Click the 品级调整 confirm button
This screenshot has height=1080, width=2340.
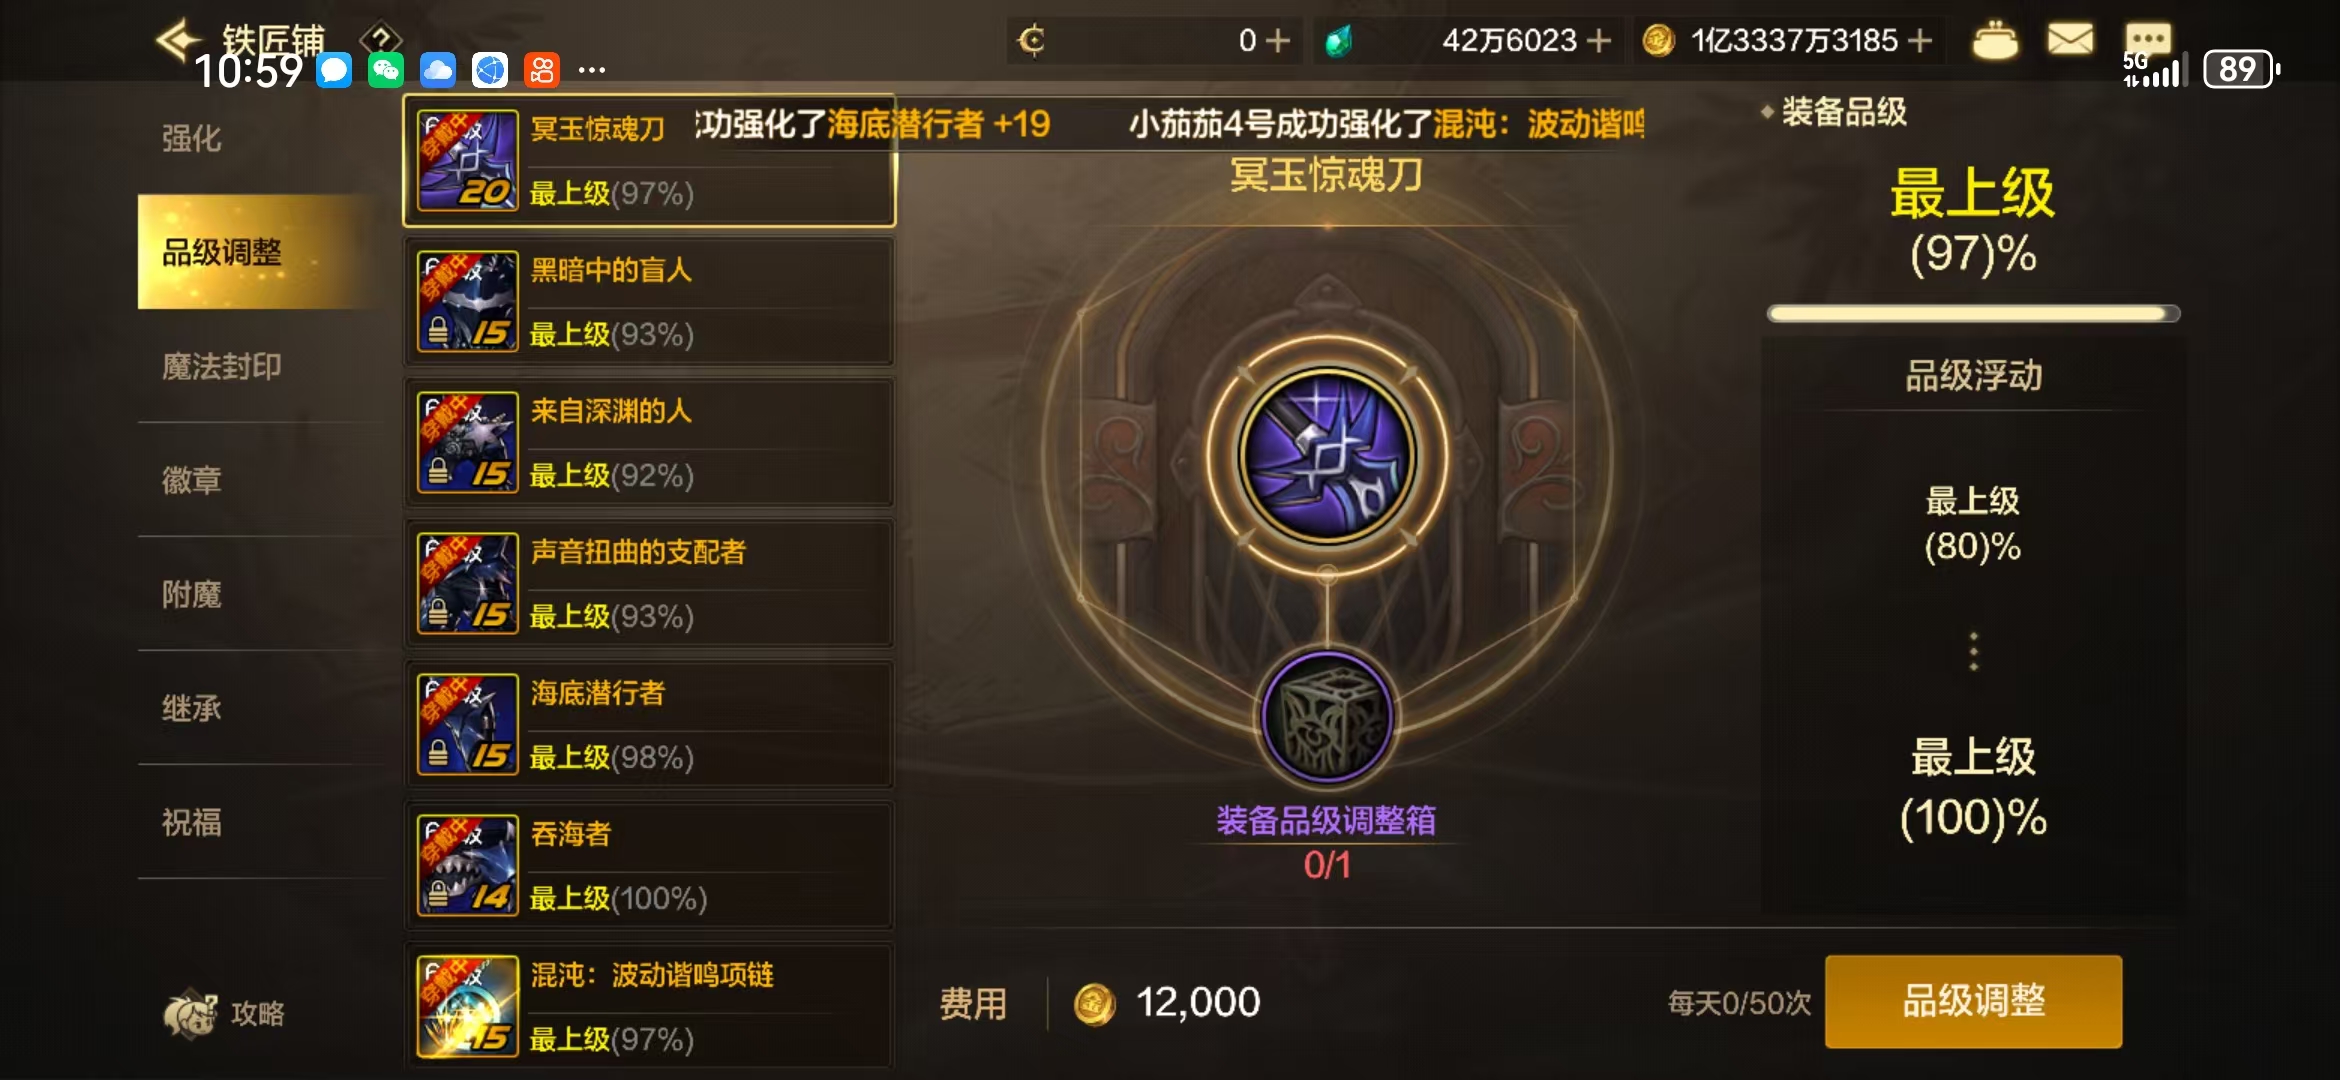click(x=1973, y=1001)
